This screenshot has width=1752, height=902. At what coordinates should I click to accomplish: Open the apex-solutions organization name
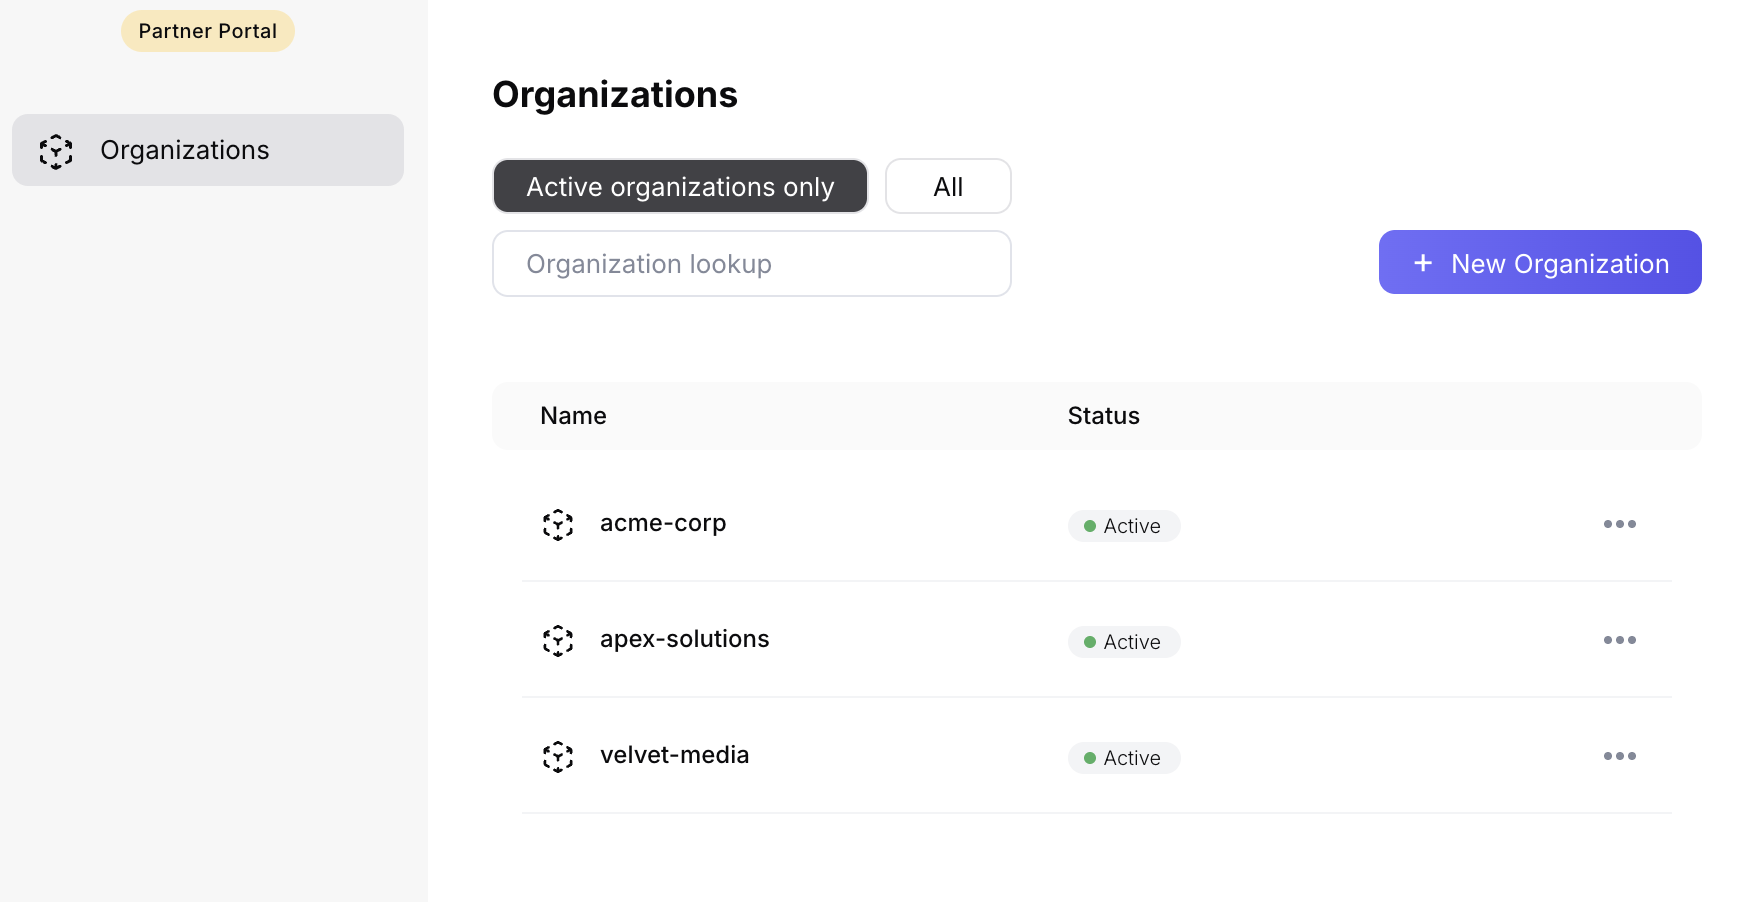click(x=684, y=640)
